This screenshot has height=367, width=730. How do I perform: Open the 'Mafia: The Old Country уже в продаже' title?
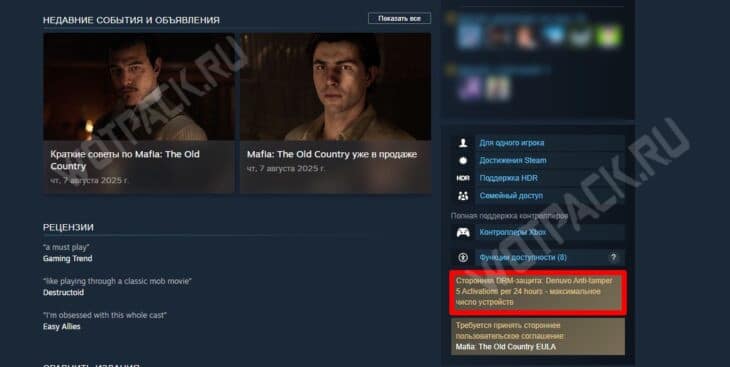(x=331, y=154)
